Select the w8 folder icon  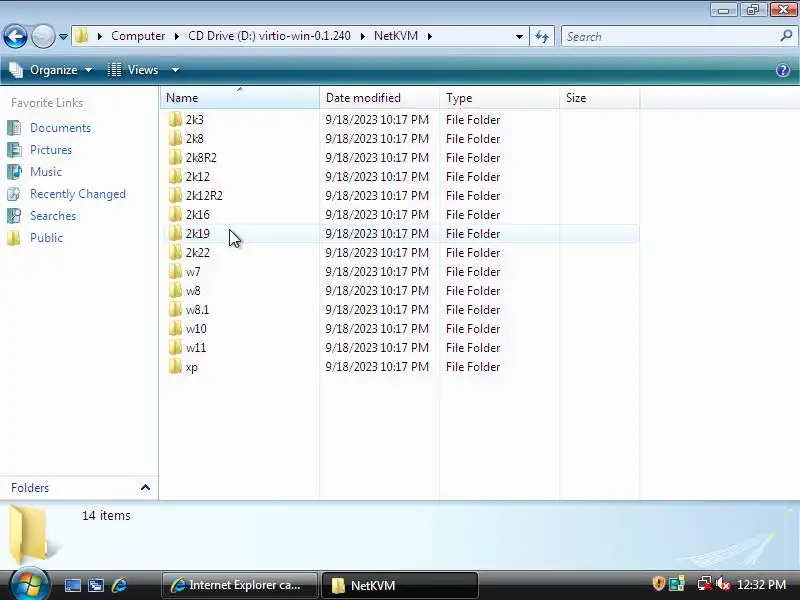click(x=175, y=290)
